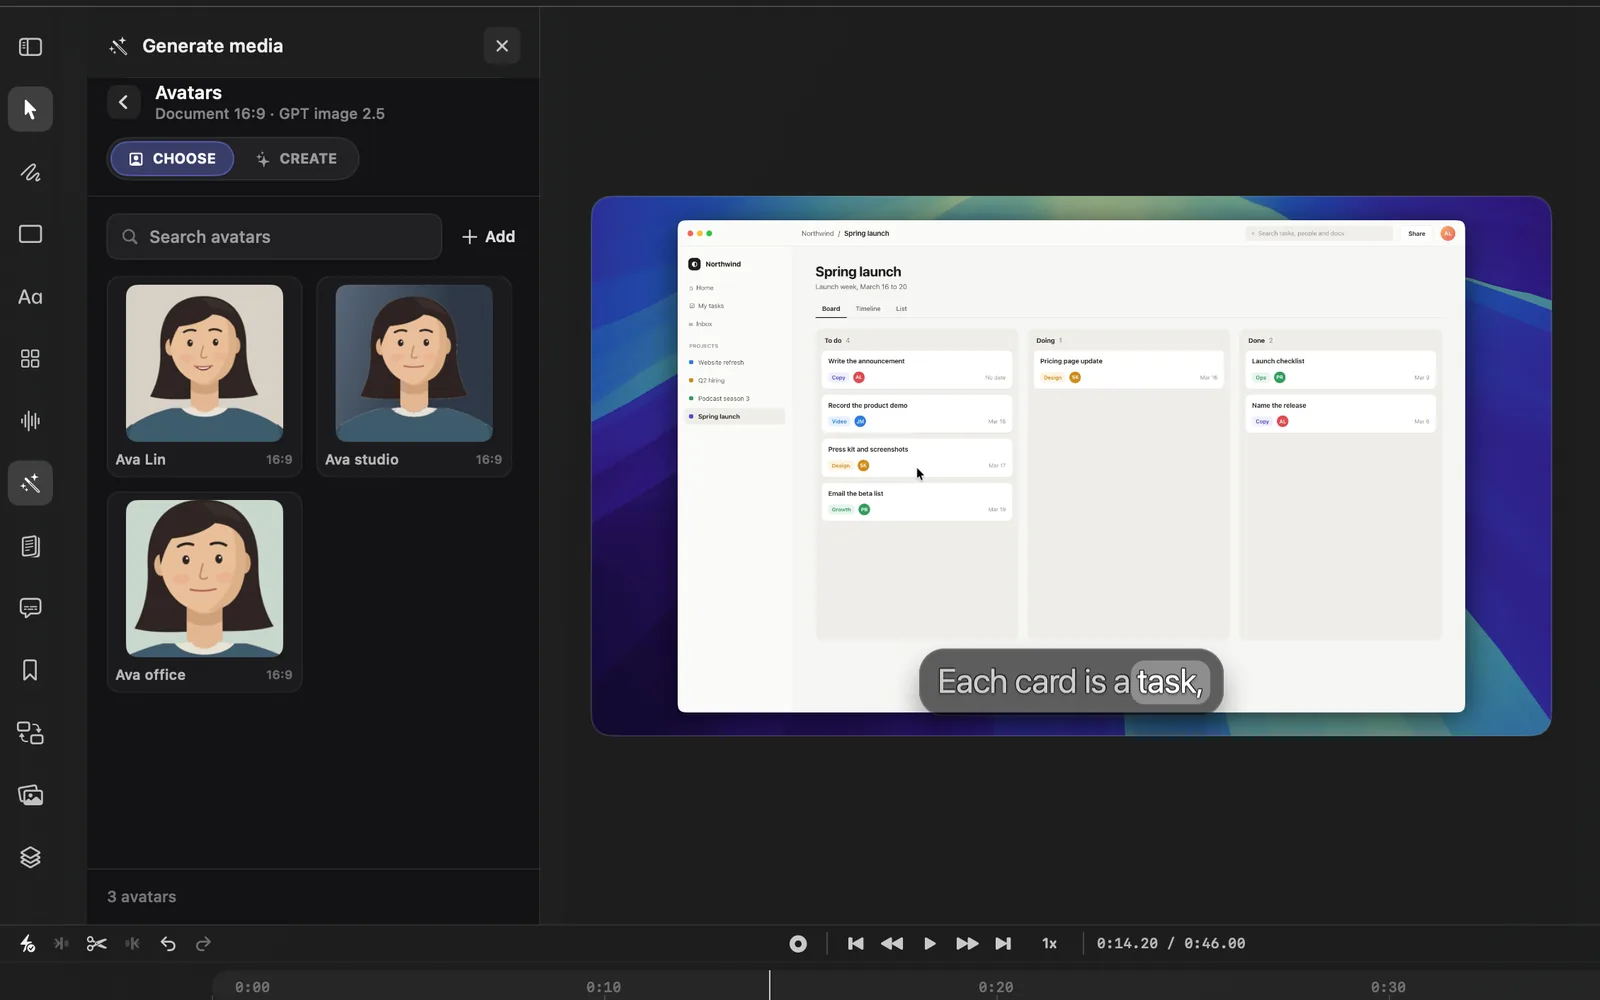
Task: Select the Ava studio avatar
Action: (x=414, y=376)
